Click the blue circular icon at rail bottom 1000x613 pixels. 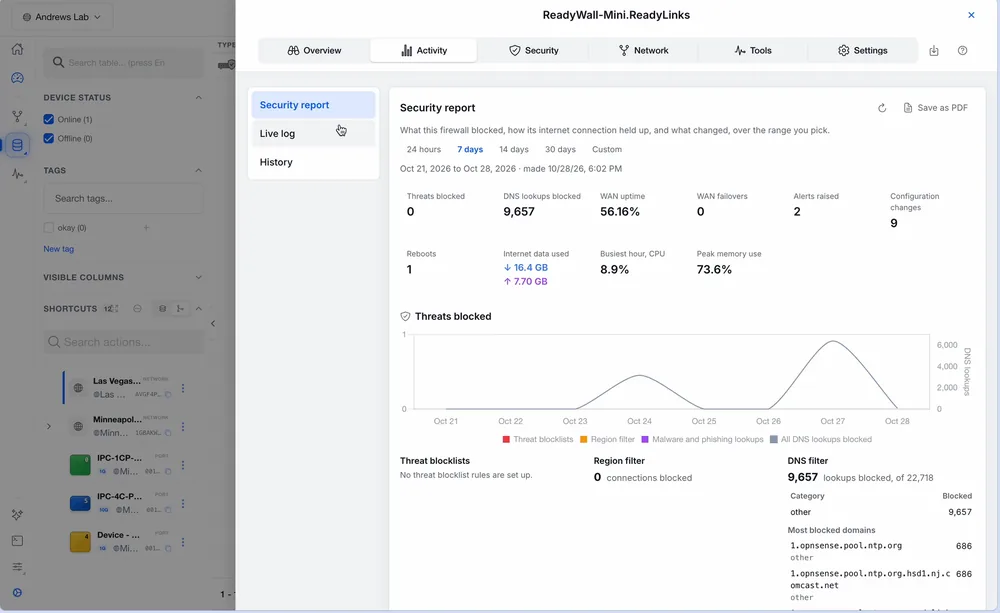[17, 593]
